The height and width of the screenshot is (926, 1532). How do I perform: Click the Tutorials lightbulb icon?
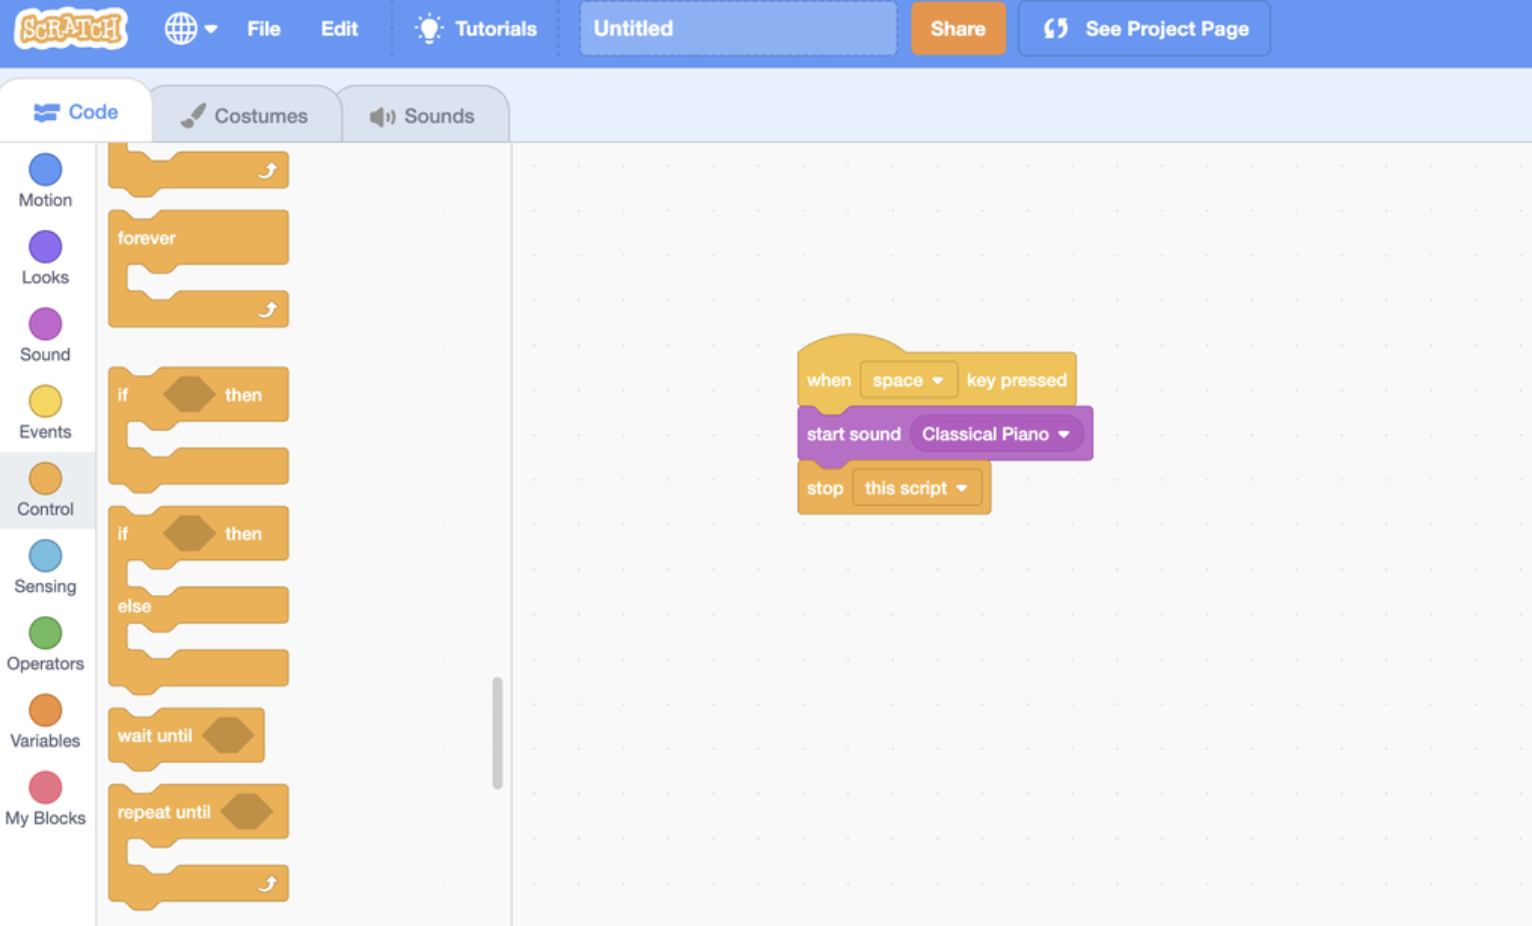pos(429,28)
